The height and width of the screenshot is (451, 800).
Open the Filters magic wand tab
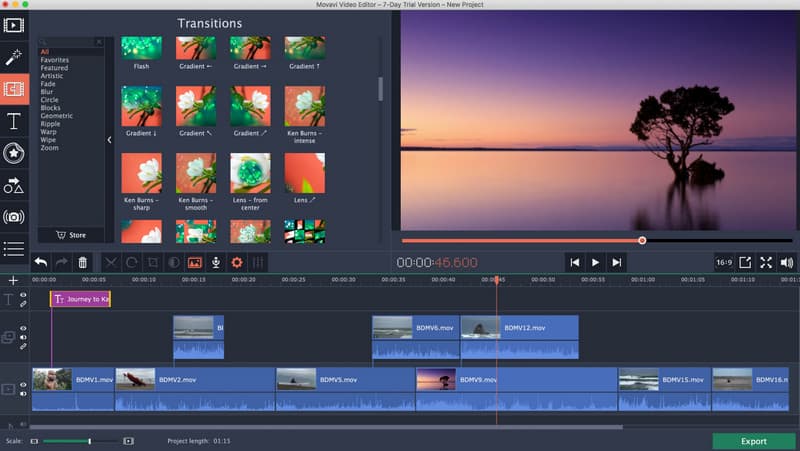(x=14, y=57)
